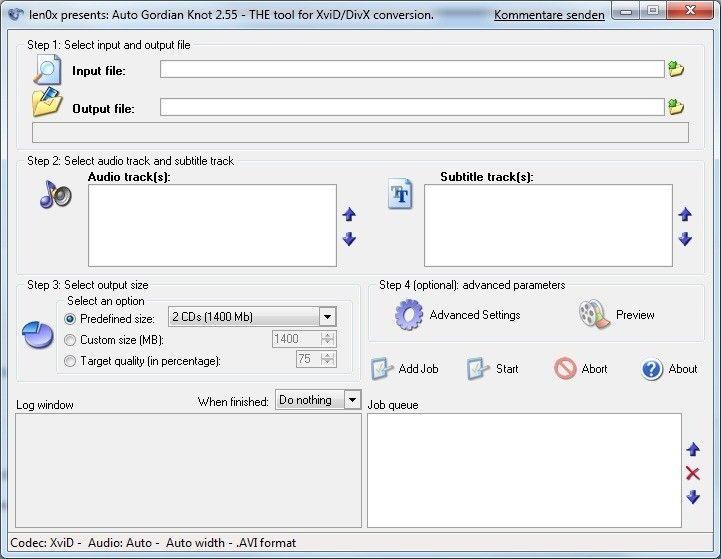Click the custom size 1400 value field
The width and height of the screenshot is (721, 559).
pos(296,339)
